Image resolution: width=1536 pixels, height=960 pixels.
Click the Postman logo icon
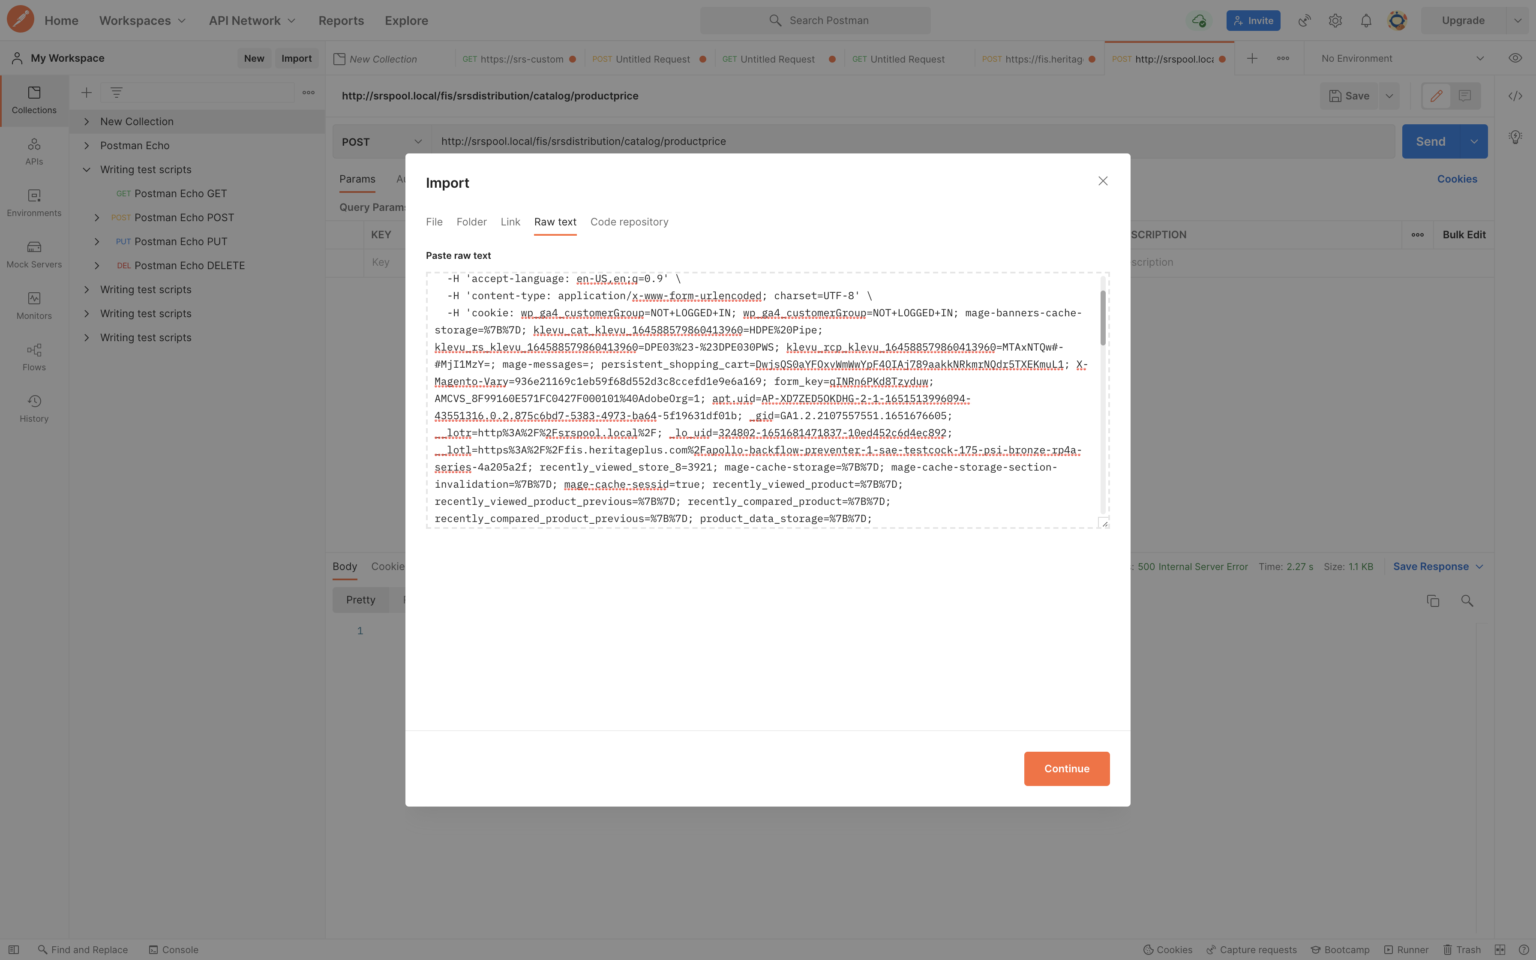20,19
